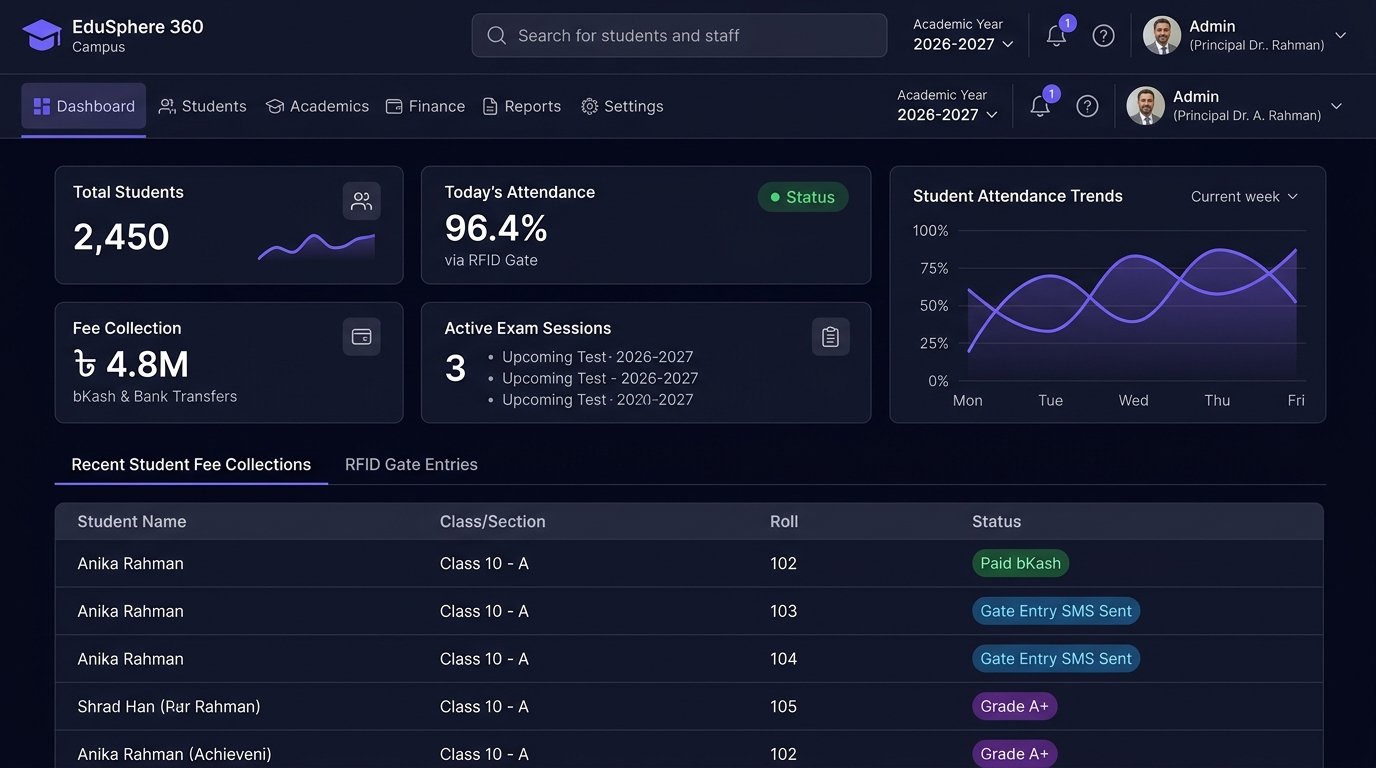The image size is (1376, 768).
Task: Click 'Gate Entry SMS Sent' badge for roll 104
Action: 1056,659
